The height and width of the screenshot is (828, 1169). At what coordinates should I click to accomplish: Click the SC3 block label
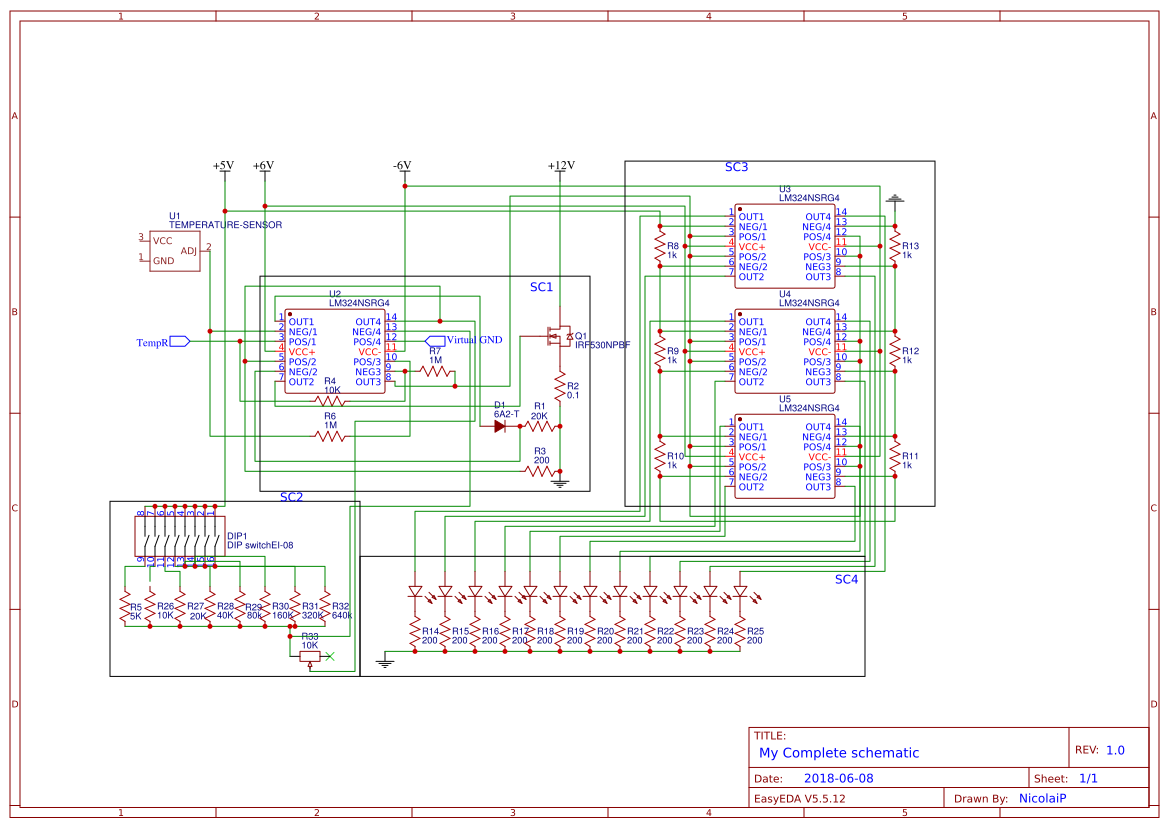click(737, 167)
